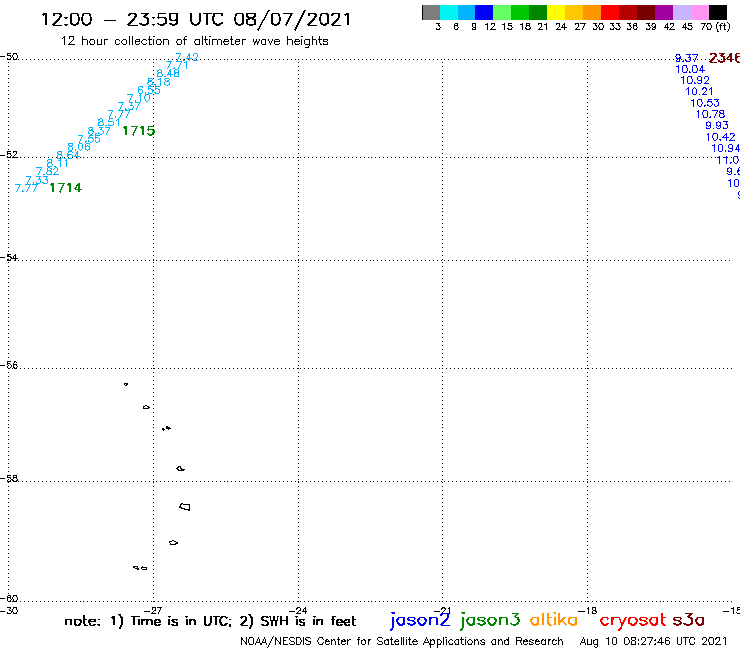This screenshot has width=740, height=650.
Task: Select the 8.48 wave height reading
Action: (168, 73)
